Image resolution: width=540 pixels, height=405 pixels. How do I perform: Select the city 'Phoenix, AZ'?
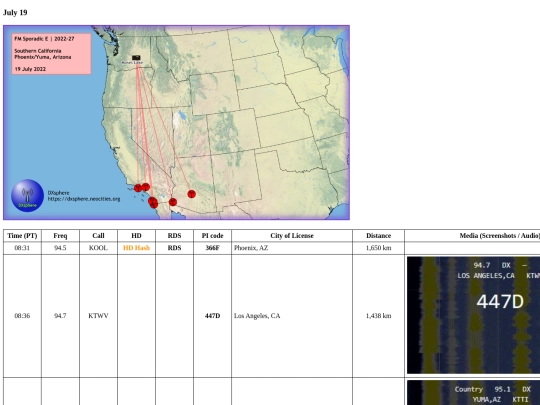(251, 248)
